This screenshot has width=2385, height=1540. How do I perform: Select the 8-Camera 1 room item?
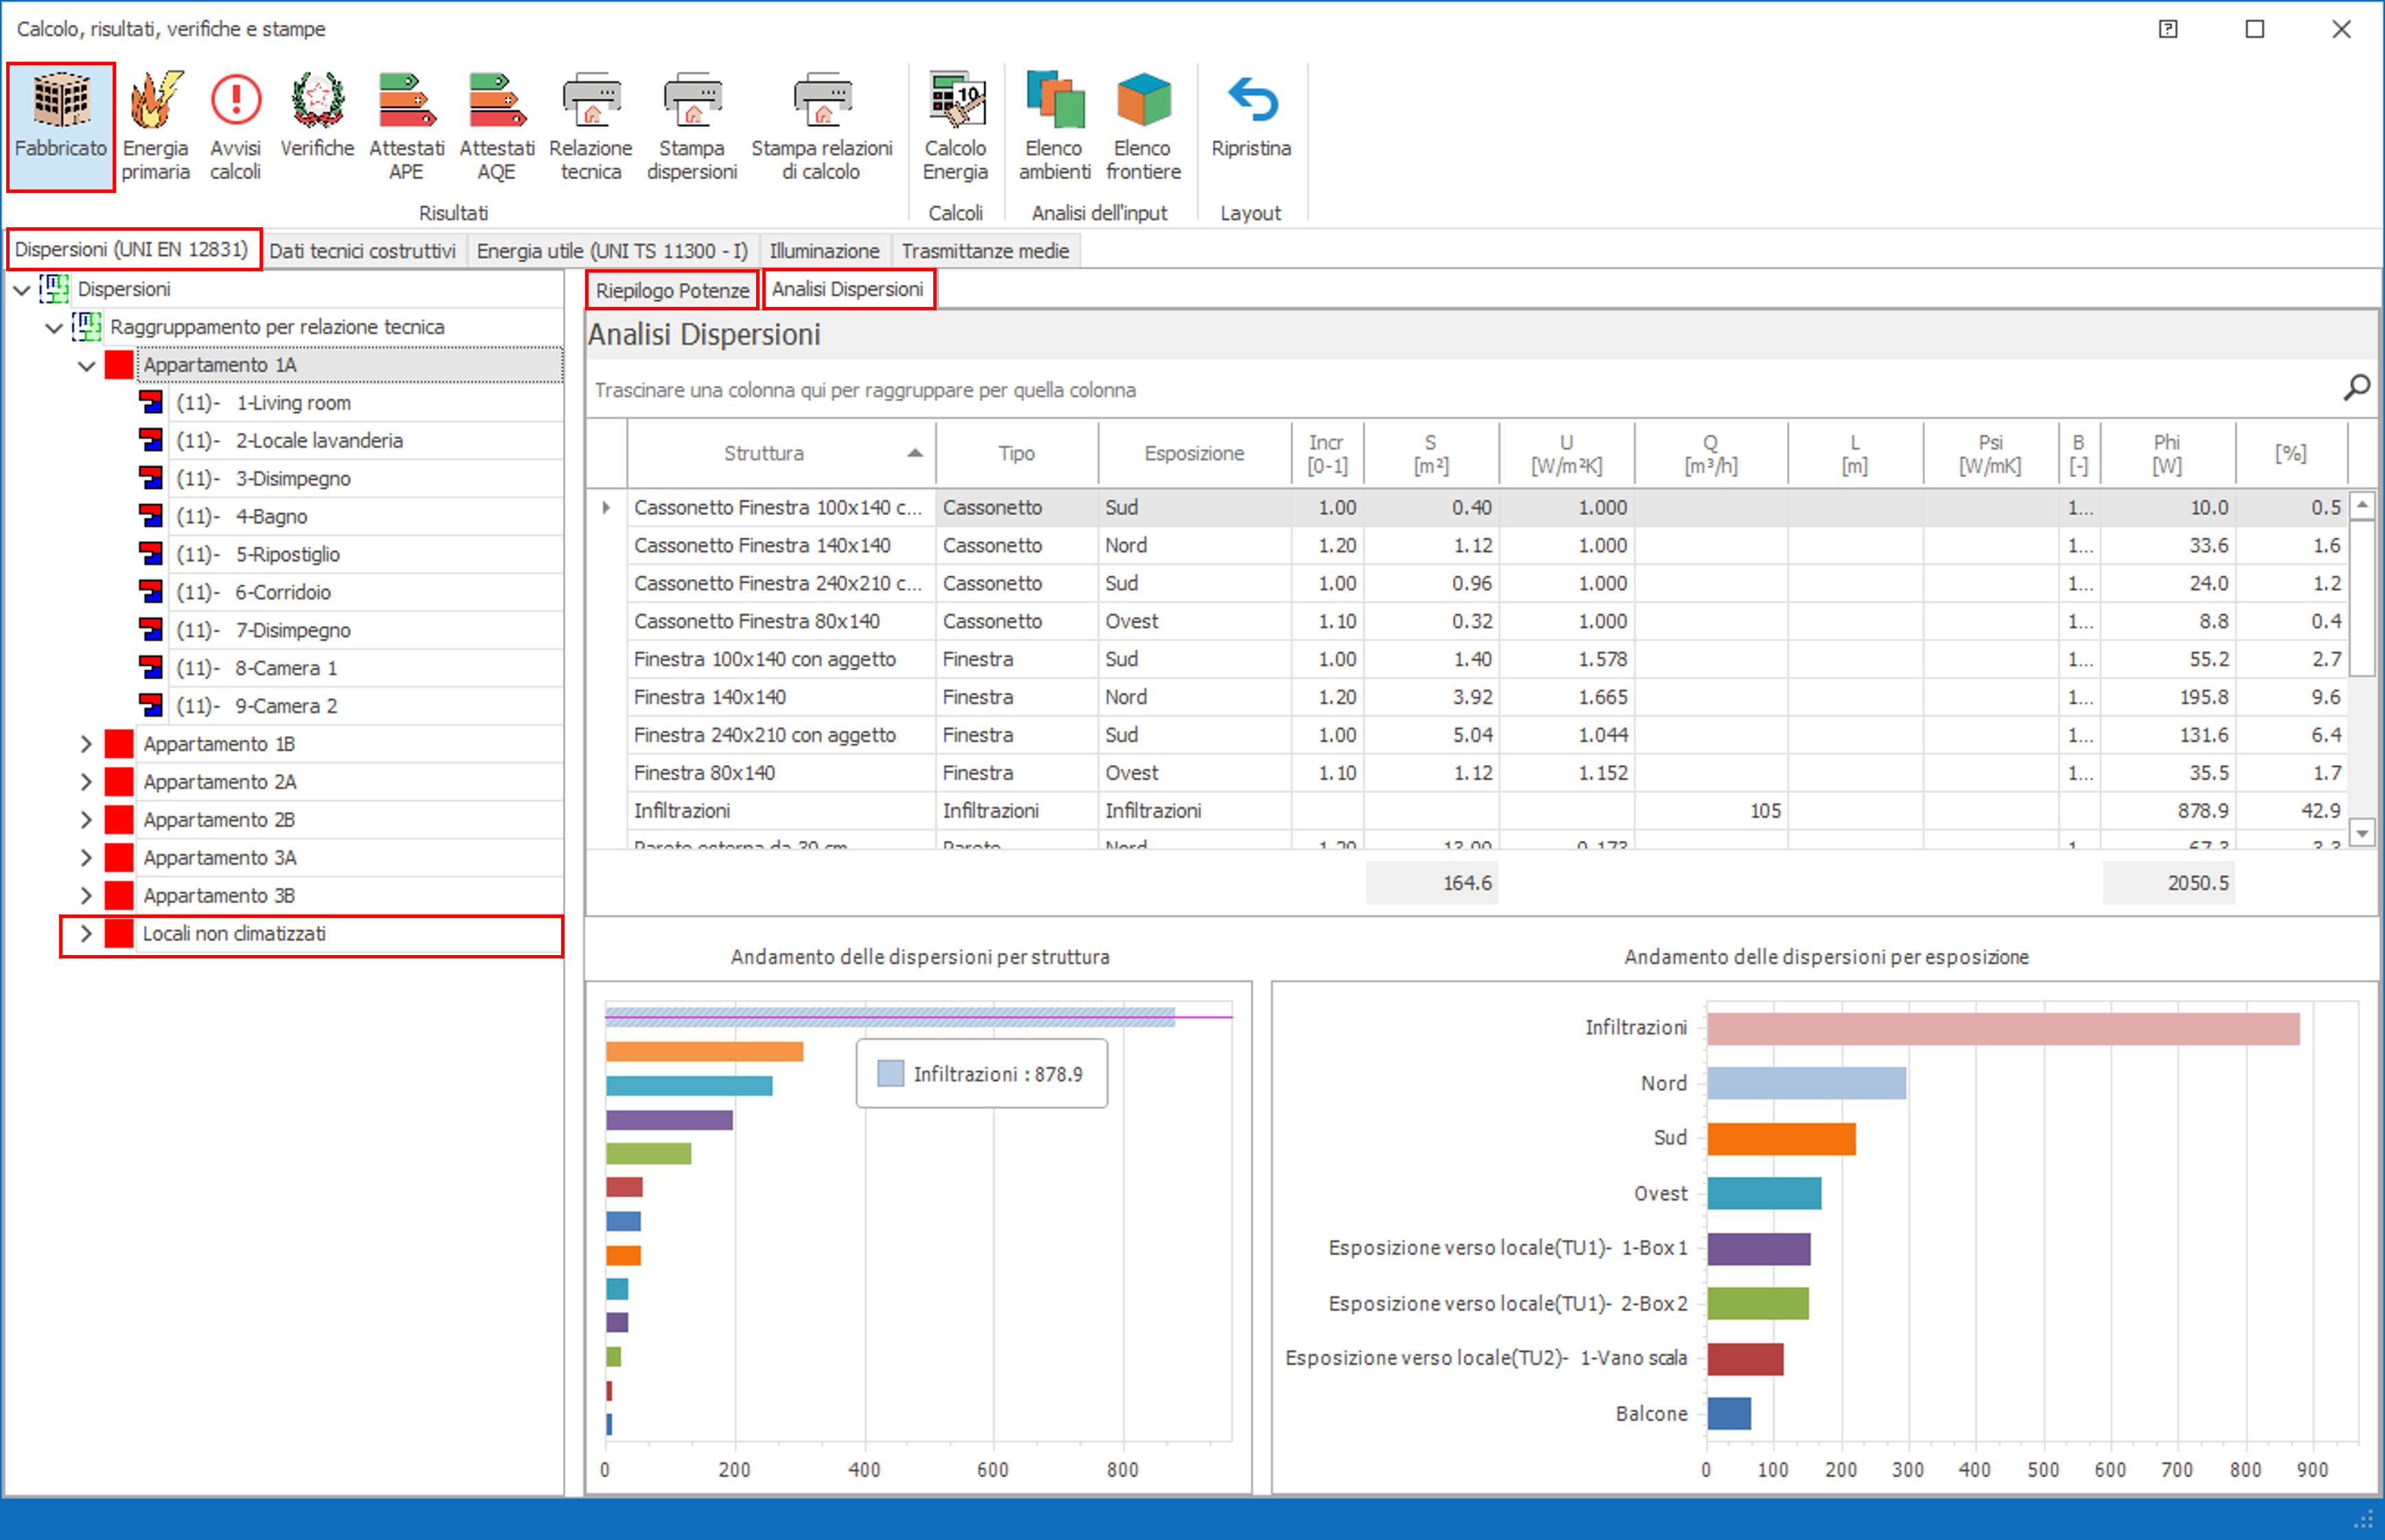286,668
